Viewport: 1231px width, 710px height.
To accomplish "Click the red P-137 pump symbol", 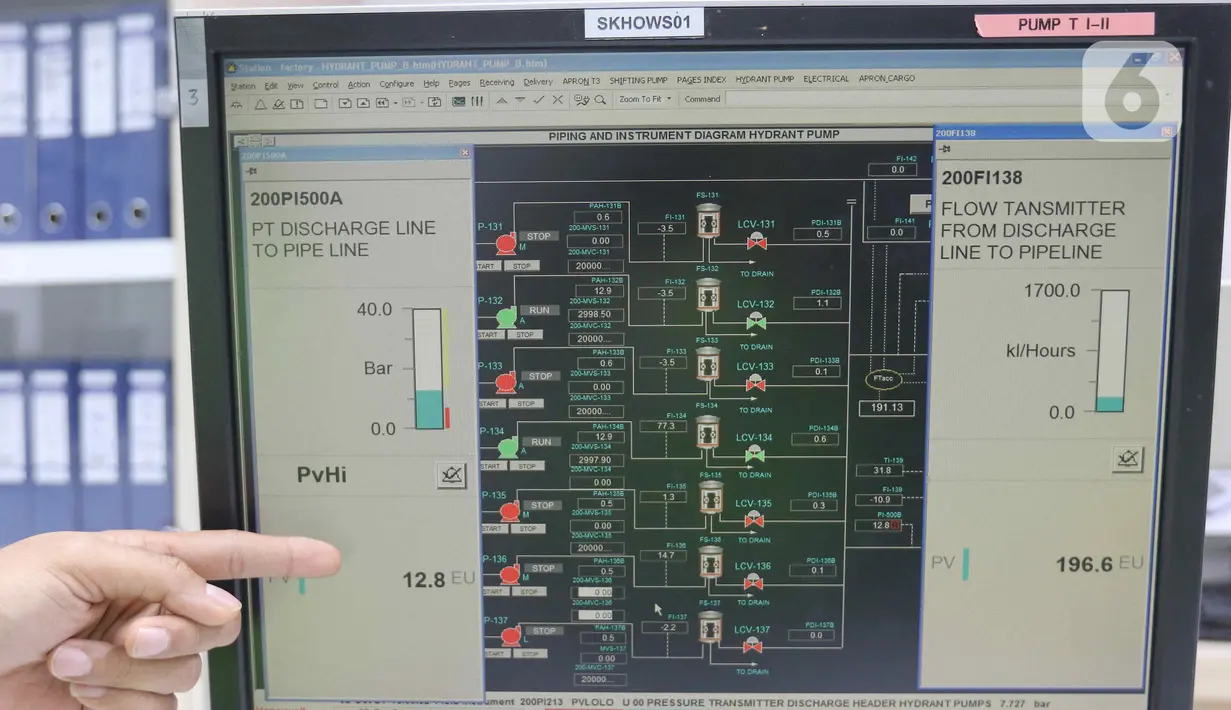I will pos(511,636).
